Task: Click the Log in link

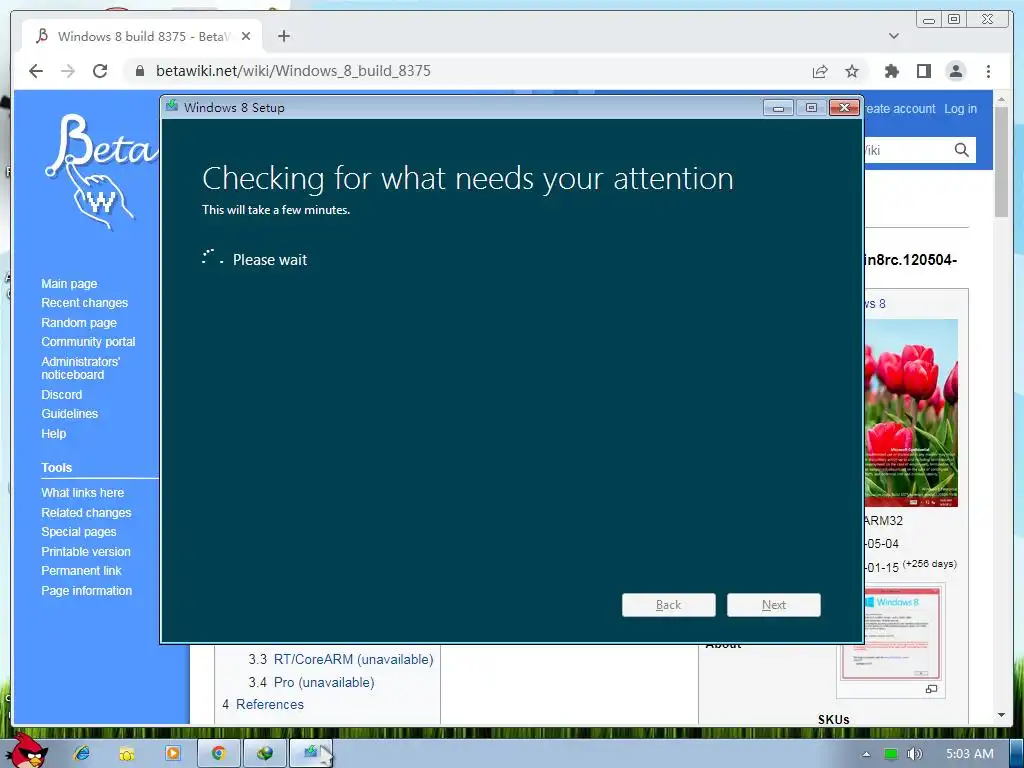Action: tap(961, 109)
